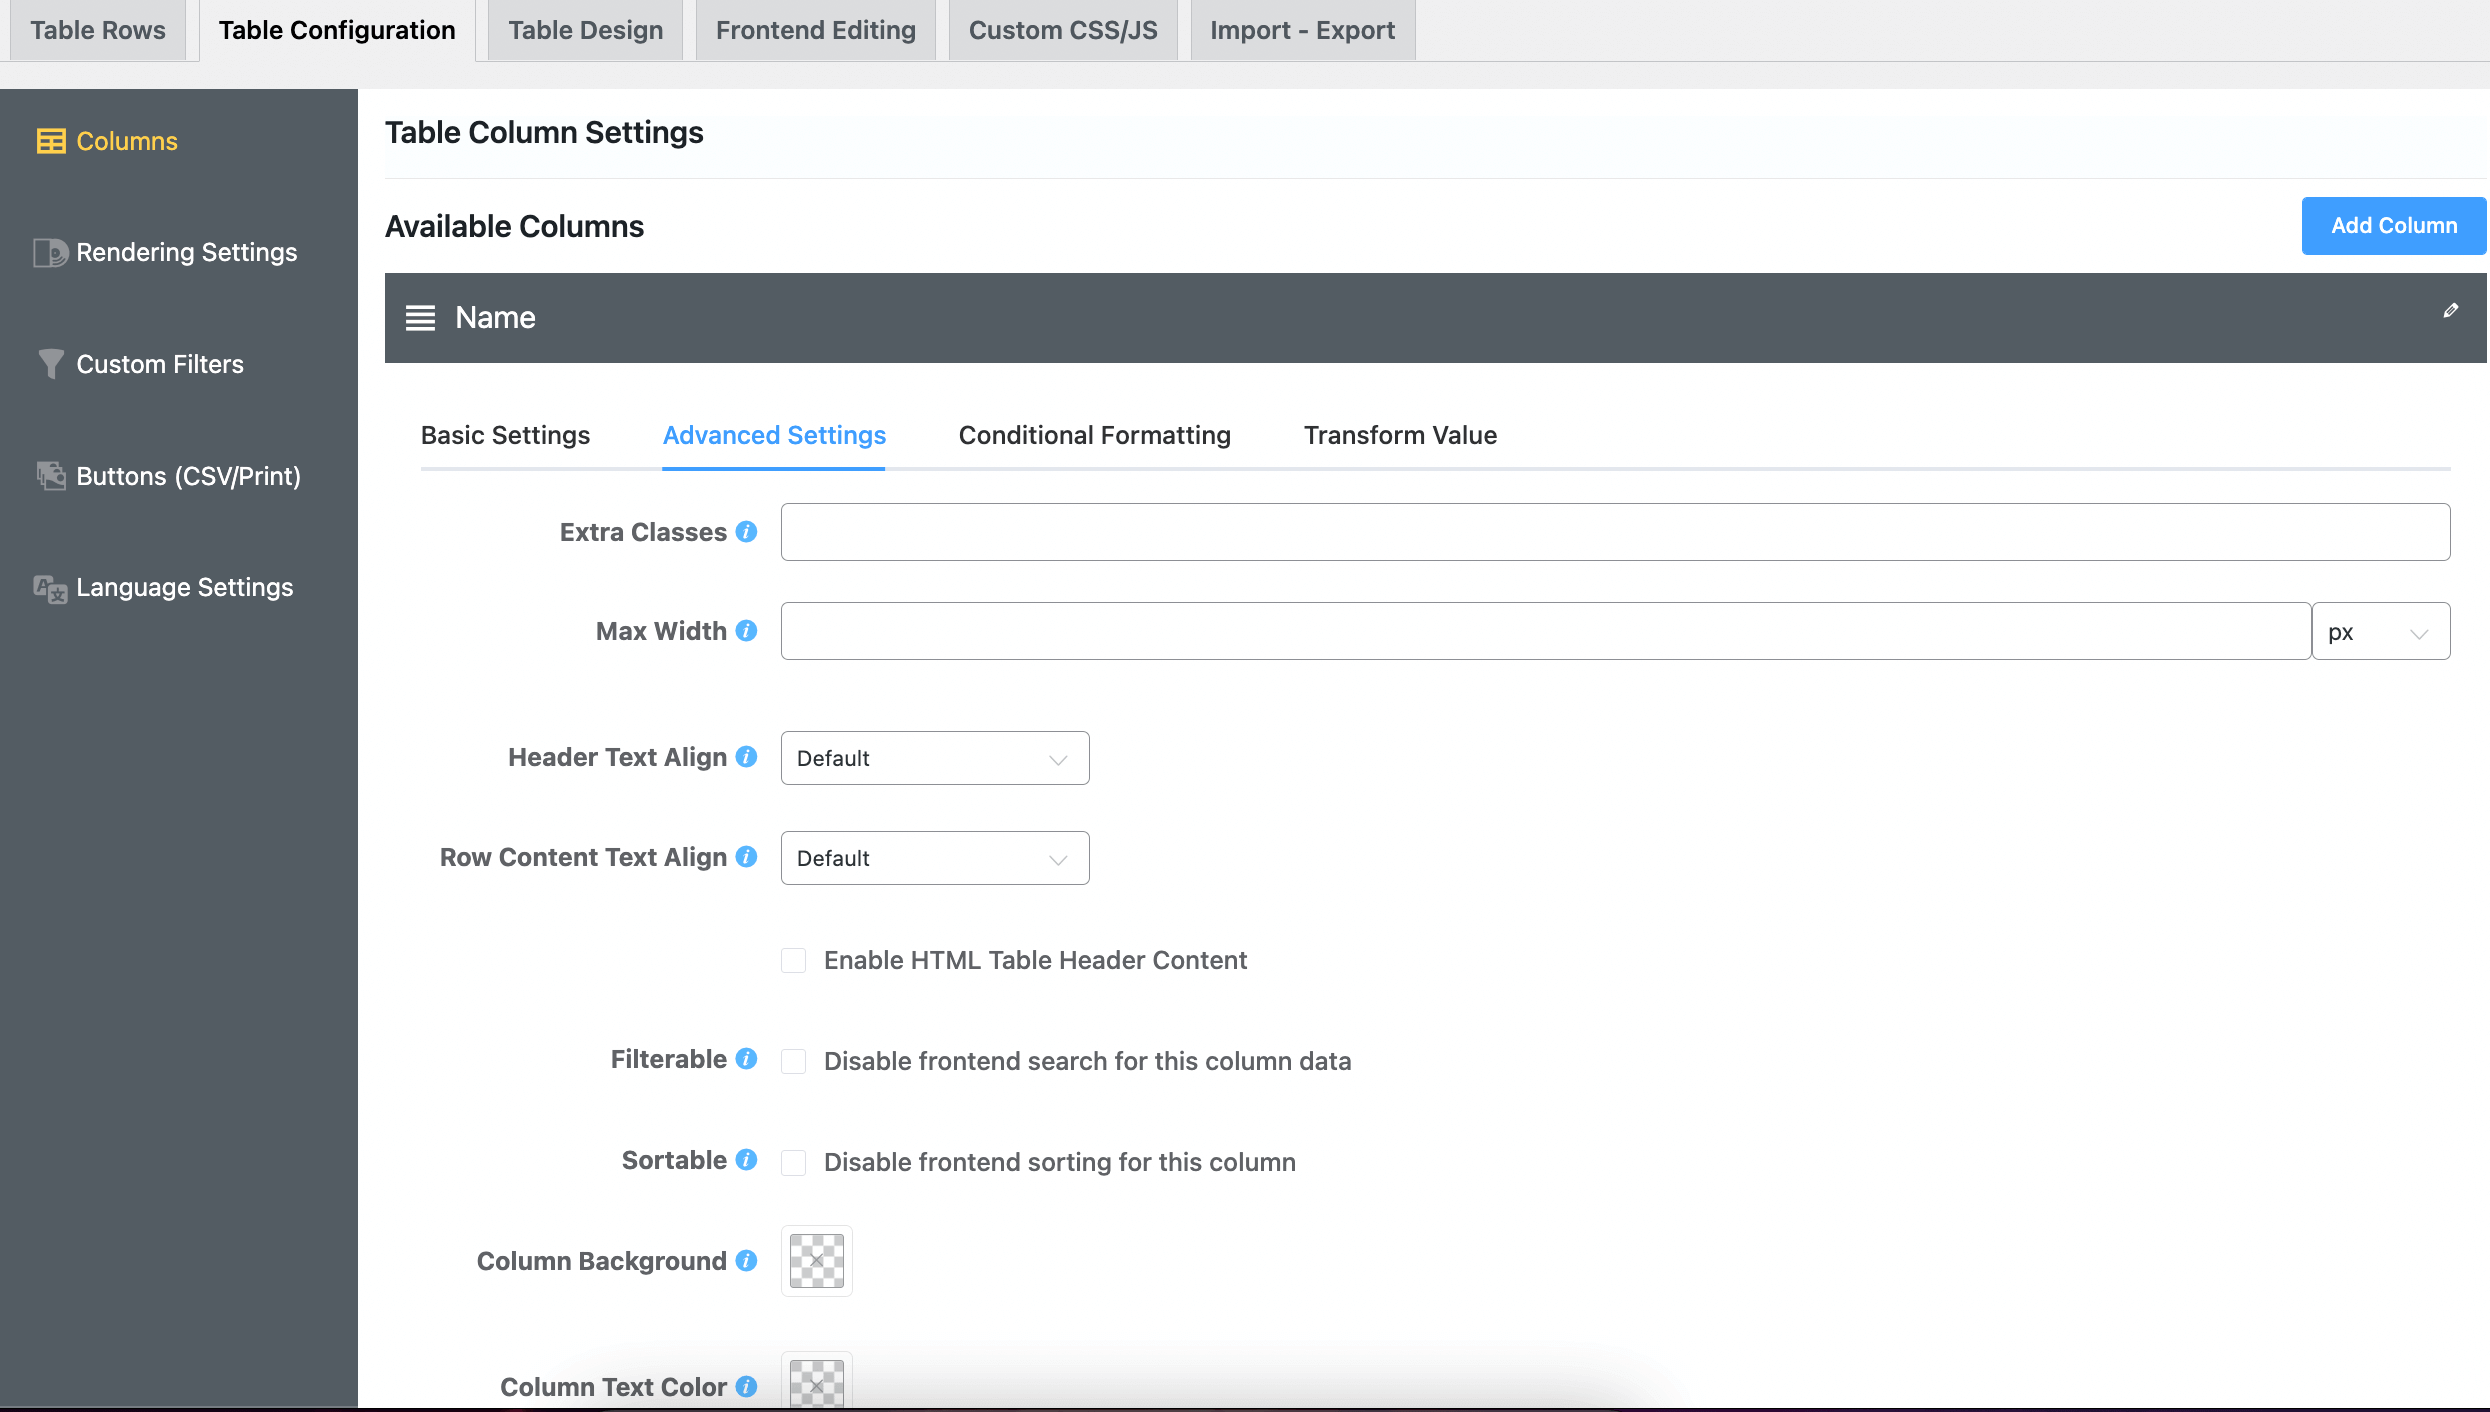Image resolution: width=2490 pixels, height=1412 pixels.
Task: Open the Column Text Color picker
Action: [817, 1382]
